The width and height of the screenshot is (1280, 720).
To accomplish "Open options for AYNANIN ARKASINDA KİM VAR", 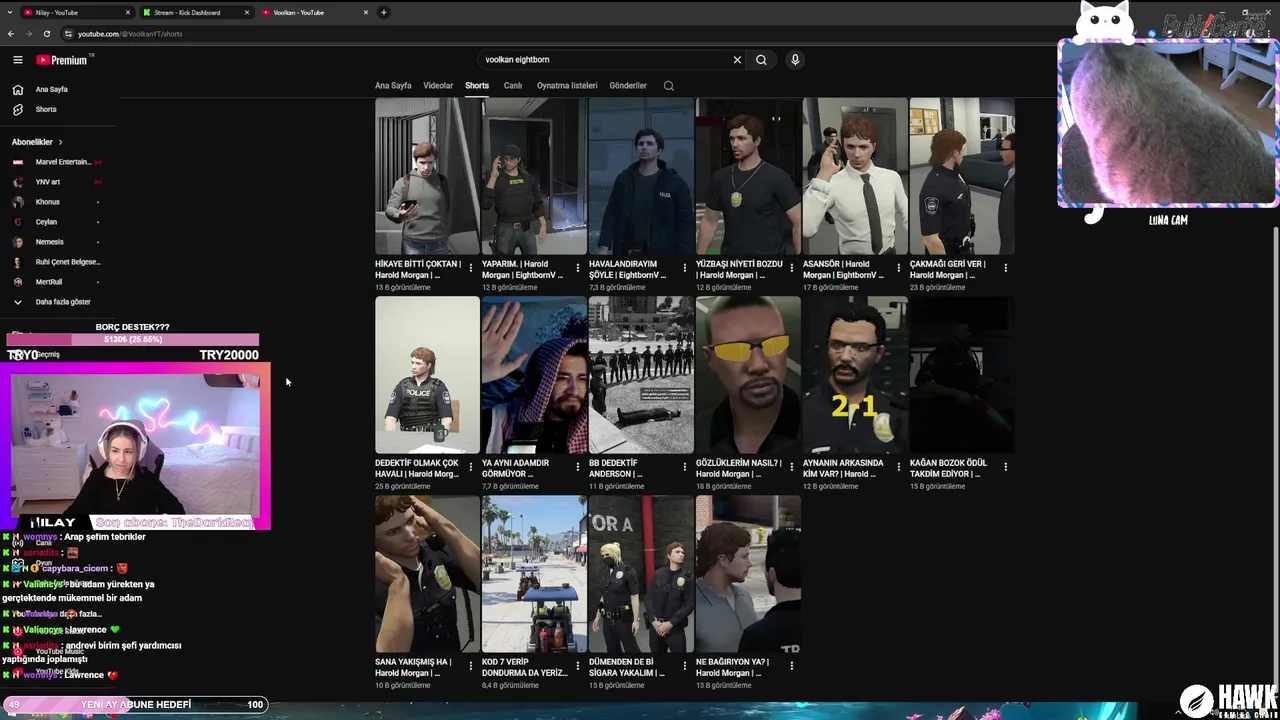I will coord(898,467).
